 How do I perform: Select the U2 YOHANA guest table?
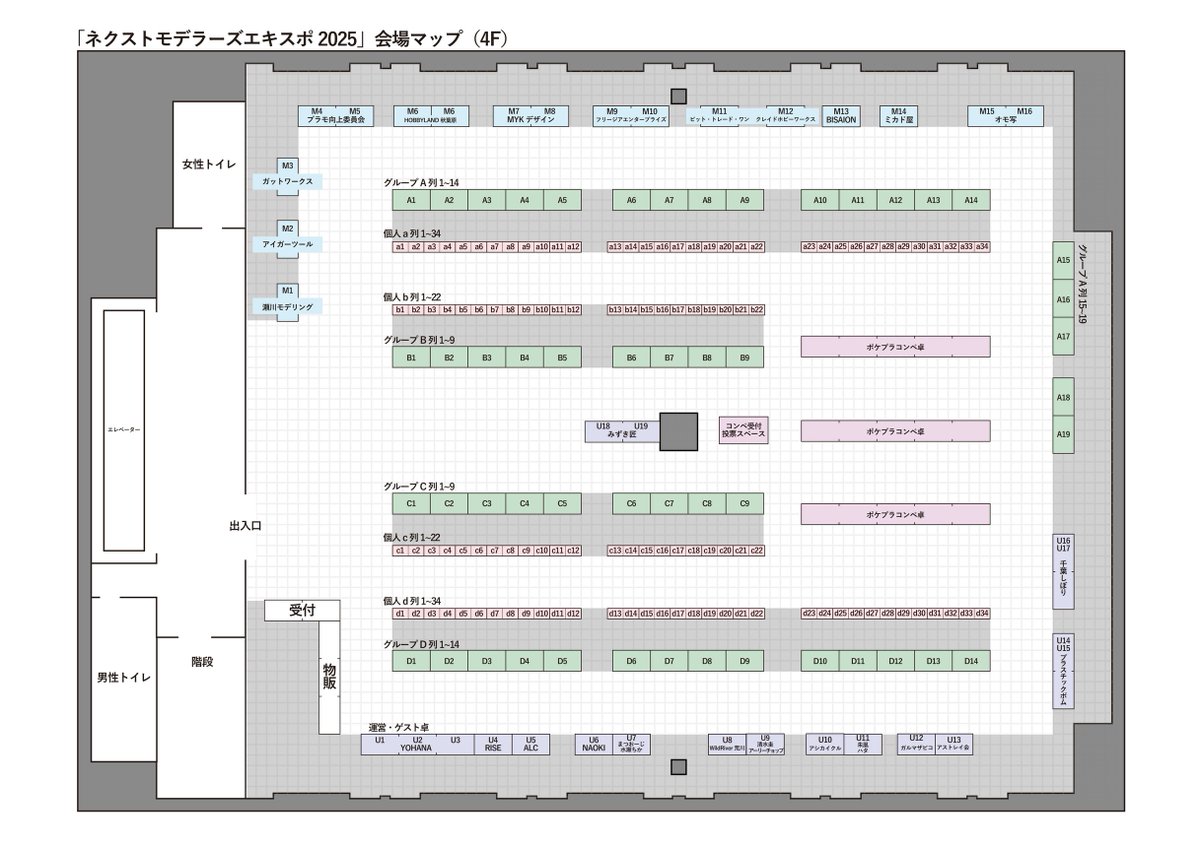click(x=418, y=744)
